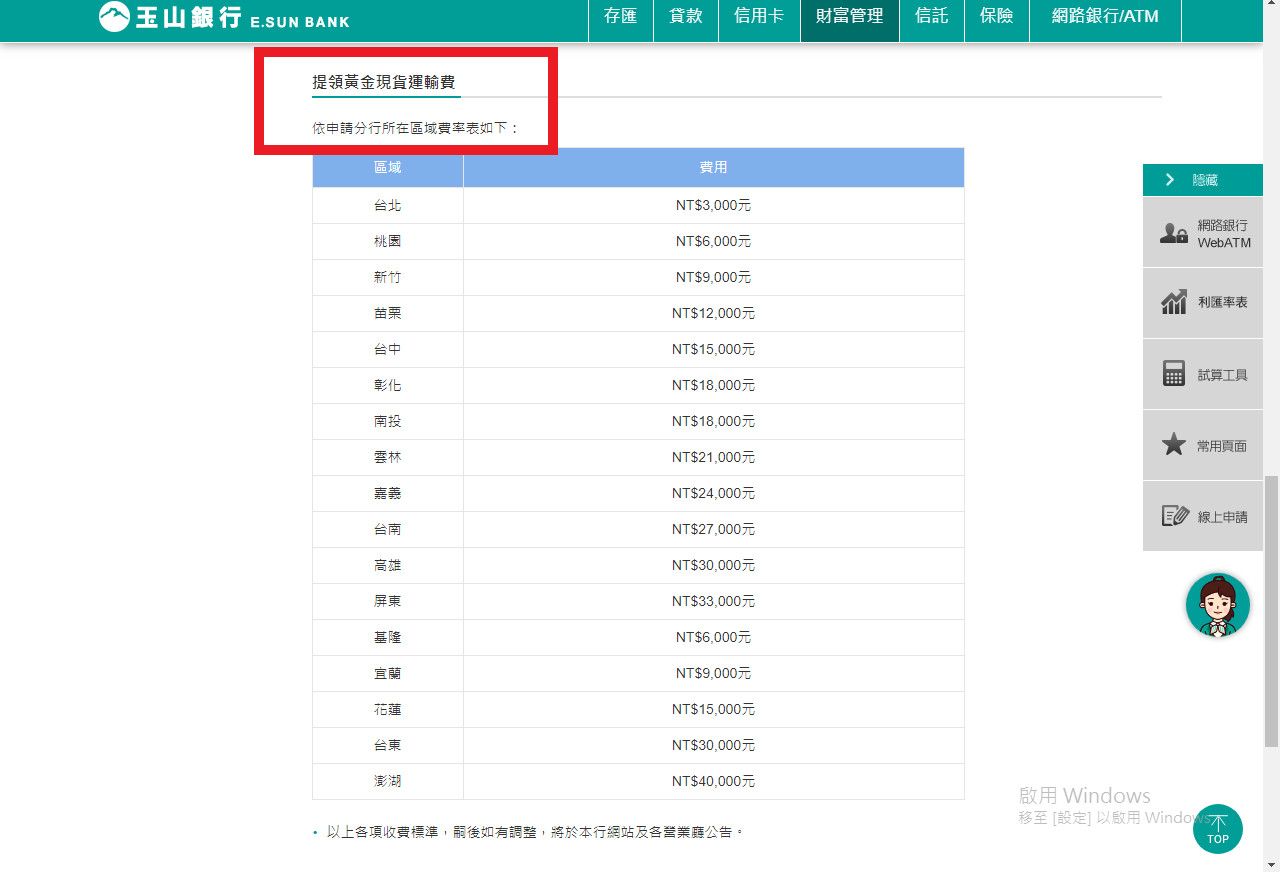
Task: Open the WebATM person-lock icon
Action: (x=1173, y=234)
